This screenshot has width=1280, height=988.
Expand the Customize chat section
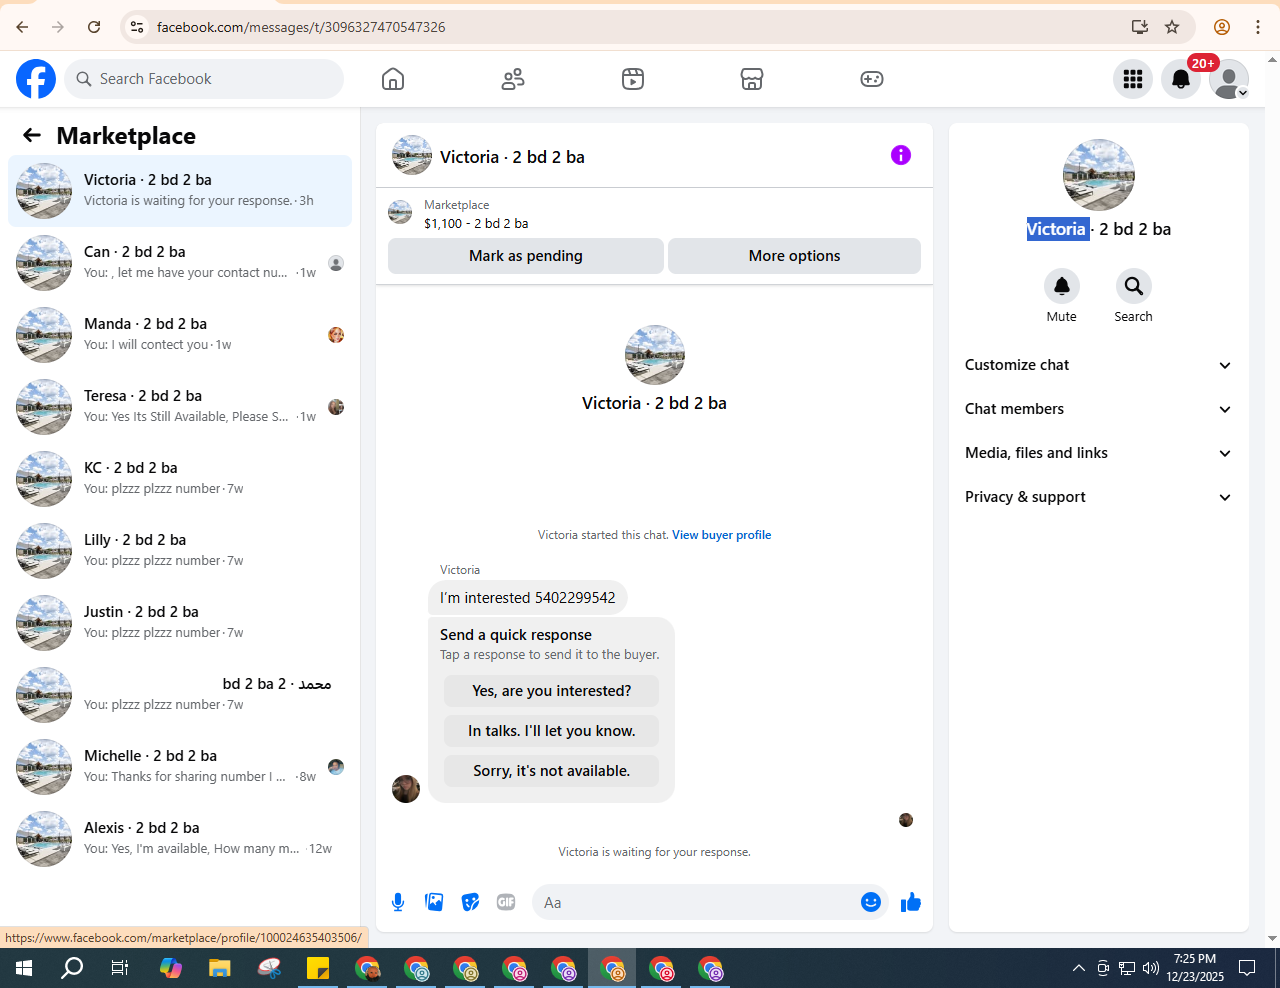point(1099,365)
